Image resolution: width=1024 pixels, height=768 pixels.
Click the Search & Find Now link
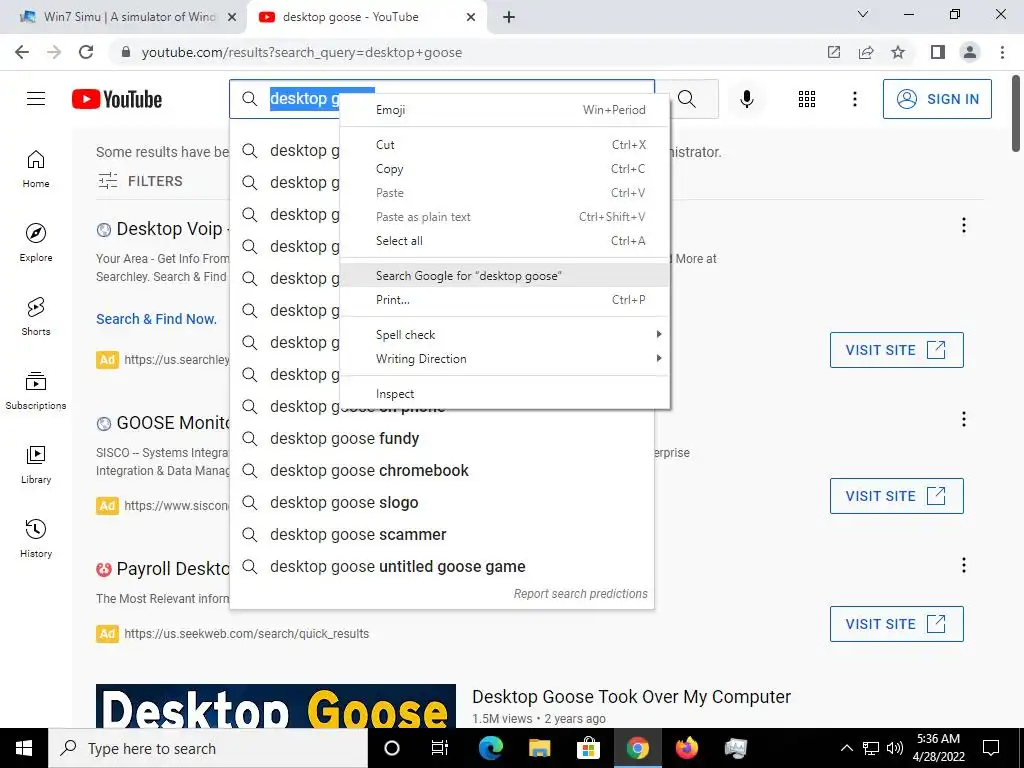pyautogui.click(x=156, y=319)
